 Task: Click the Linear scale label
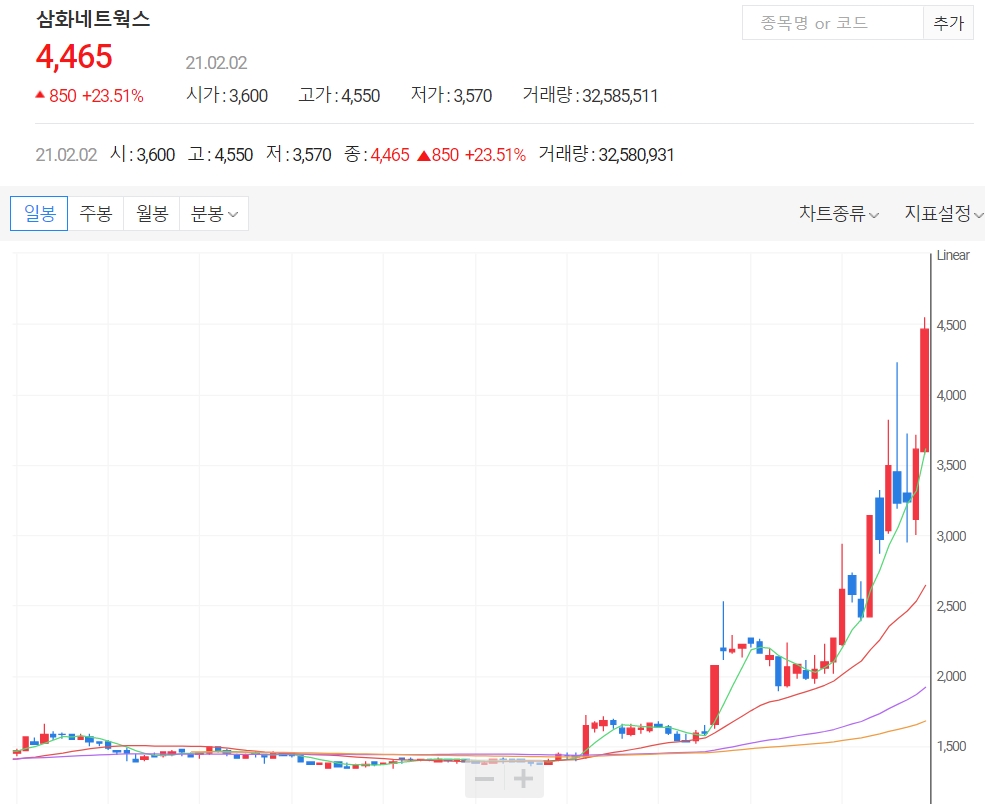[x=952, y=255]
